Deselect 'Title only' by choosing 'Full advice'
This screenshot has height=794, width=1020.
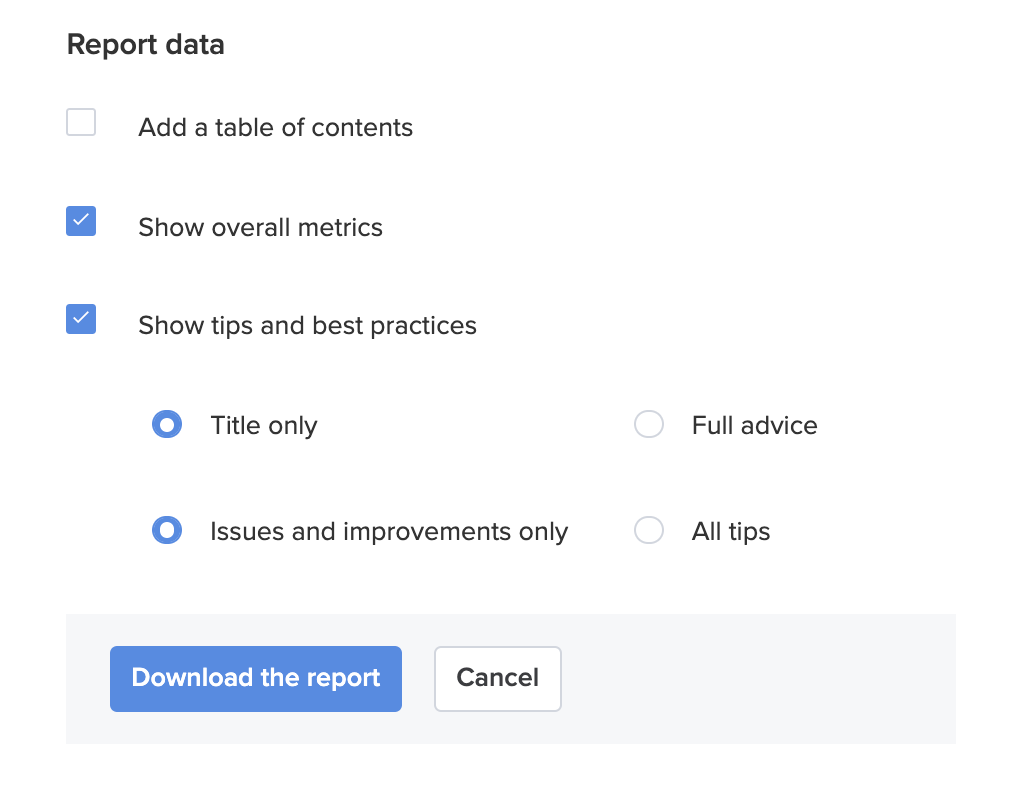click(x=649, y=424)
